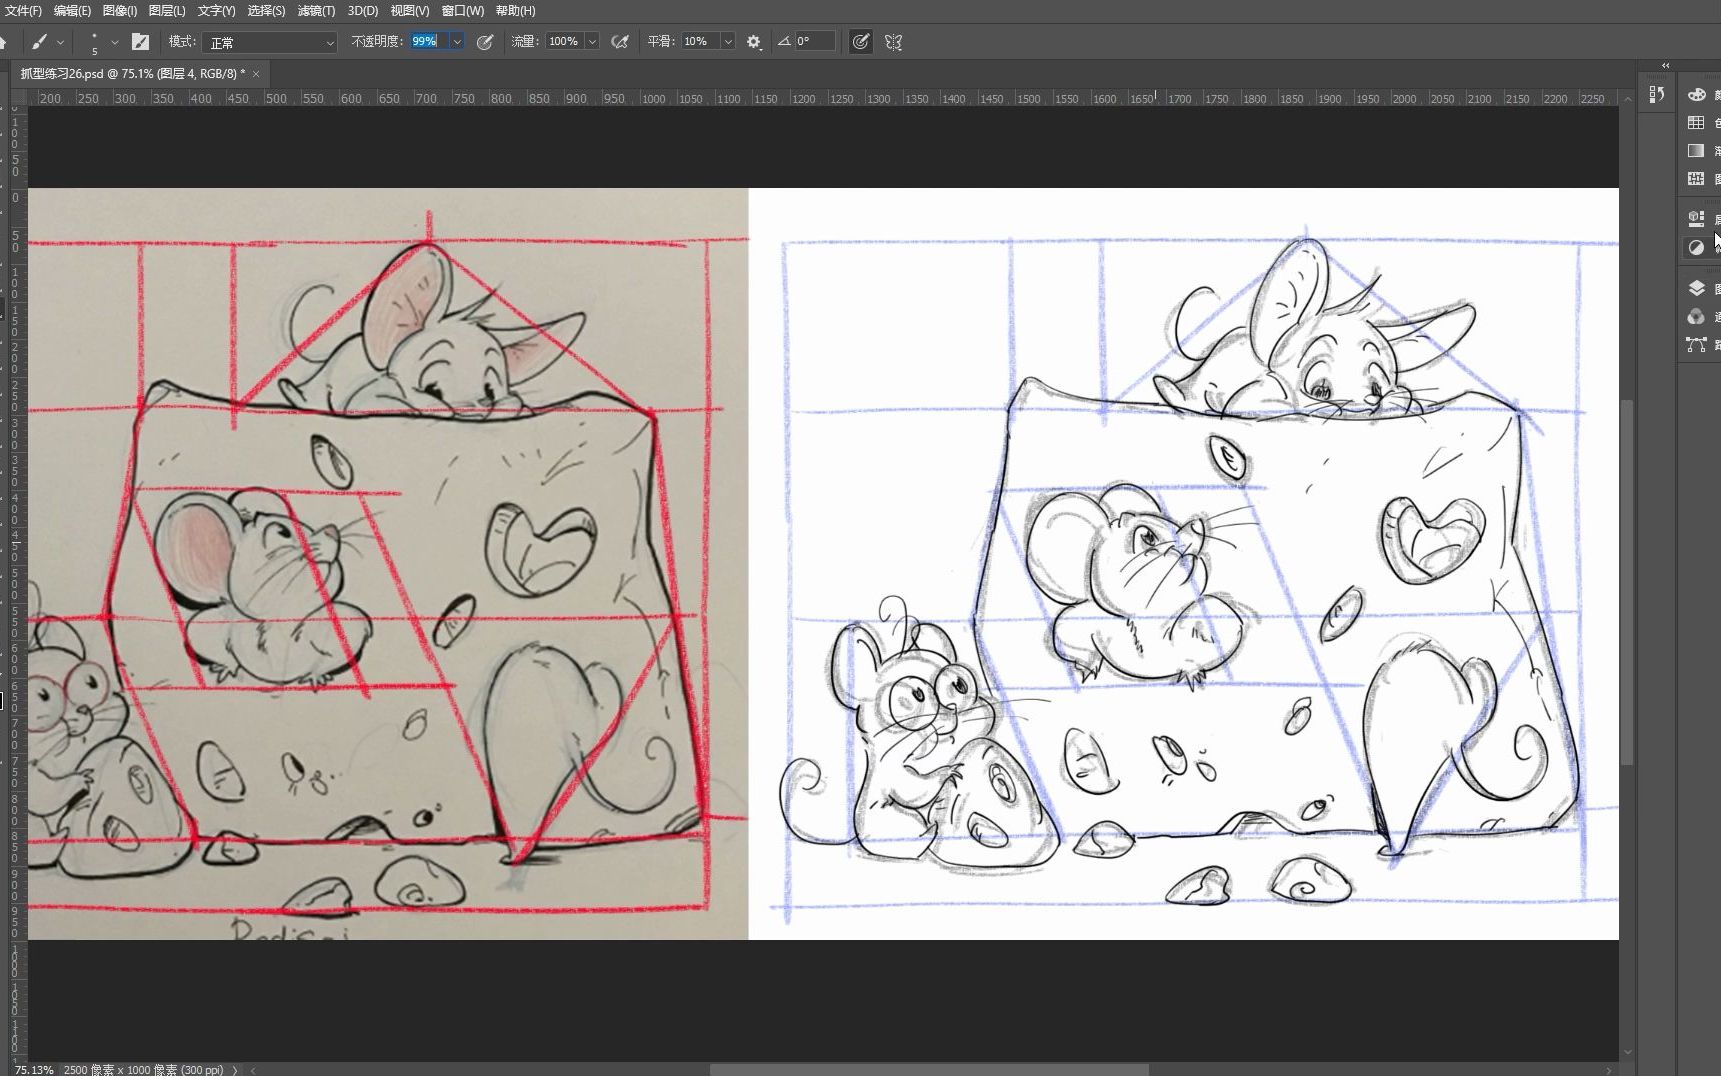The width and height of the screenshot is (1721, 1076).
Task: Toggle pressure control for opacity
Action: coord(485,42)
